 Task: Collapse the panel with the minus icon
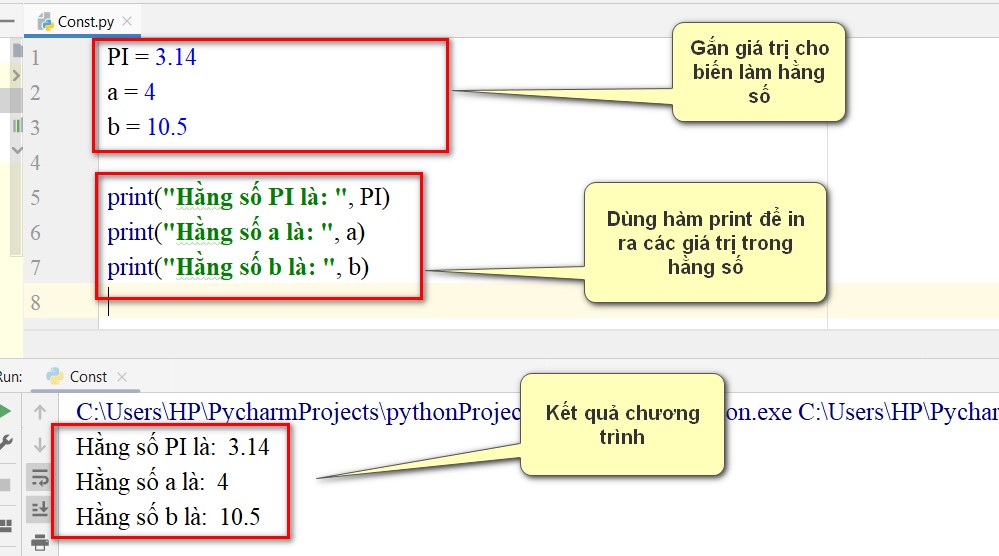(x=6, y=21)
